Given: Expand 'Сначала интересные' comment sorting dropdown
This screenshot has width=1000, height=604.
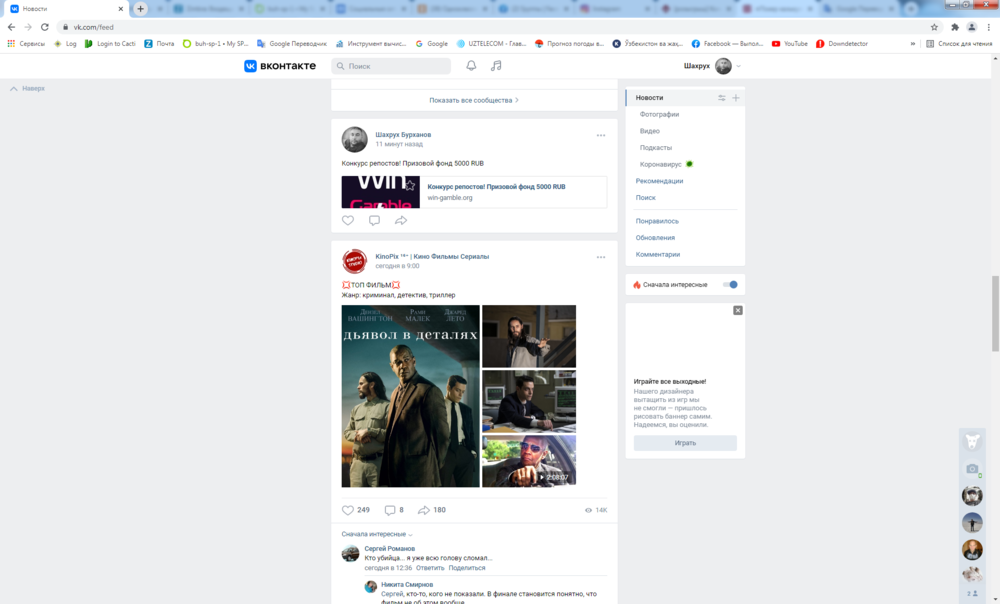Looking at the screenshot, I should coord(376,534).
